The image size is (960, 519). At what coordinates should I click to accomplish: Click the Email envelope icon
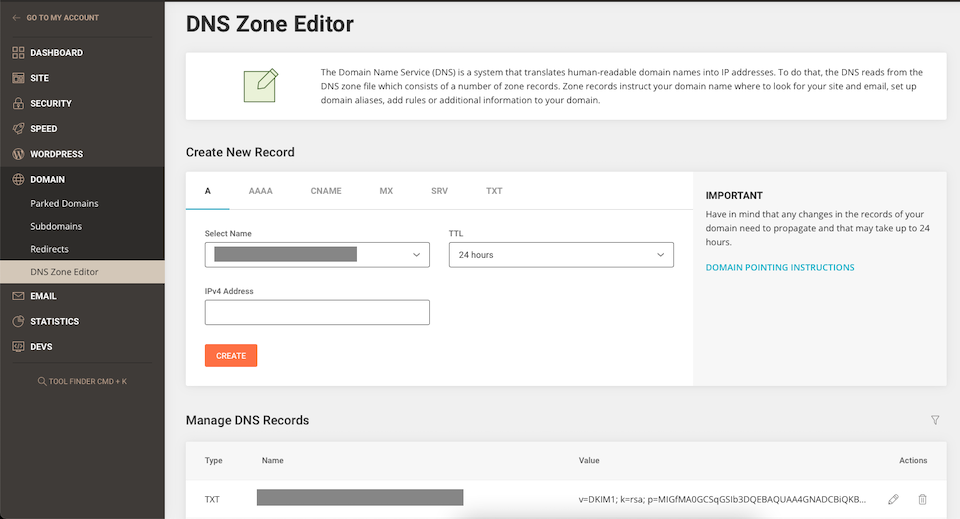coord(18,297)
